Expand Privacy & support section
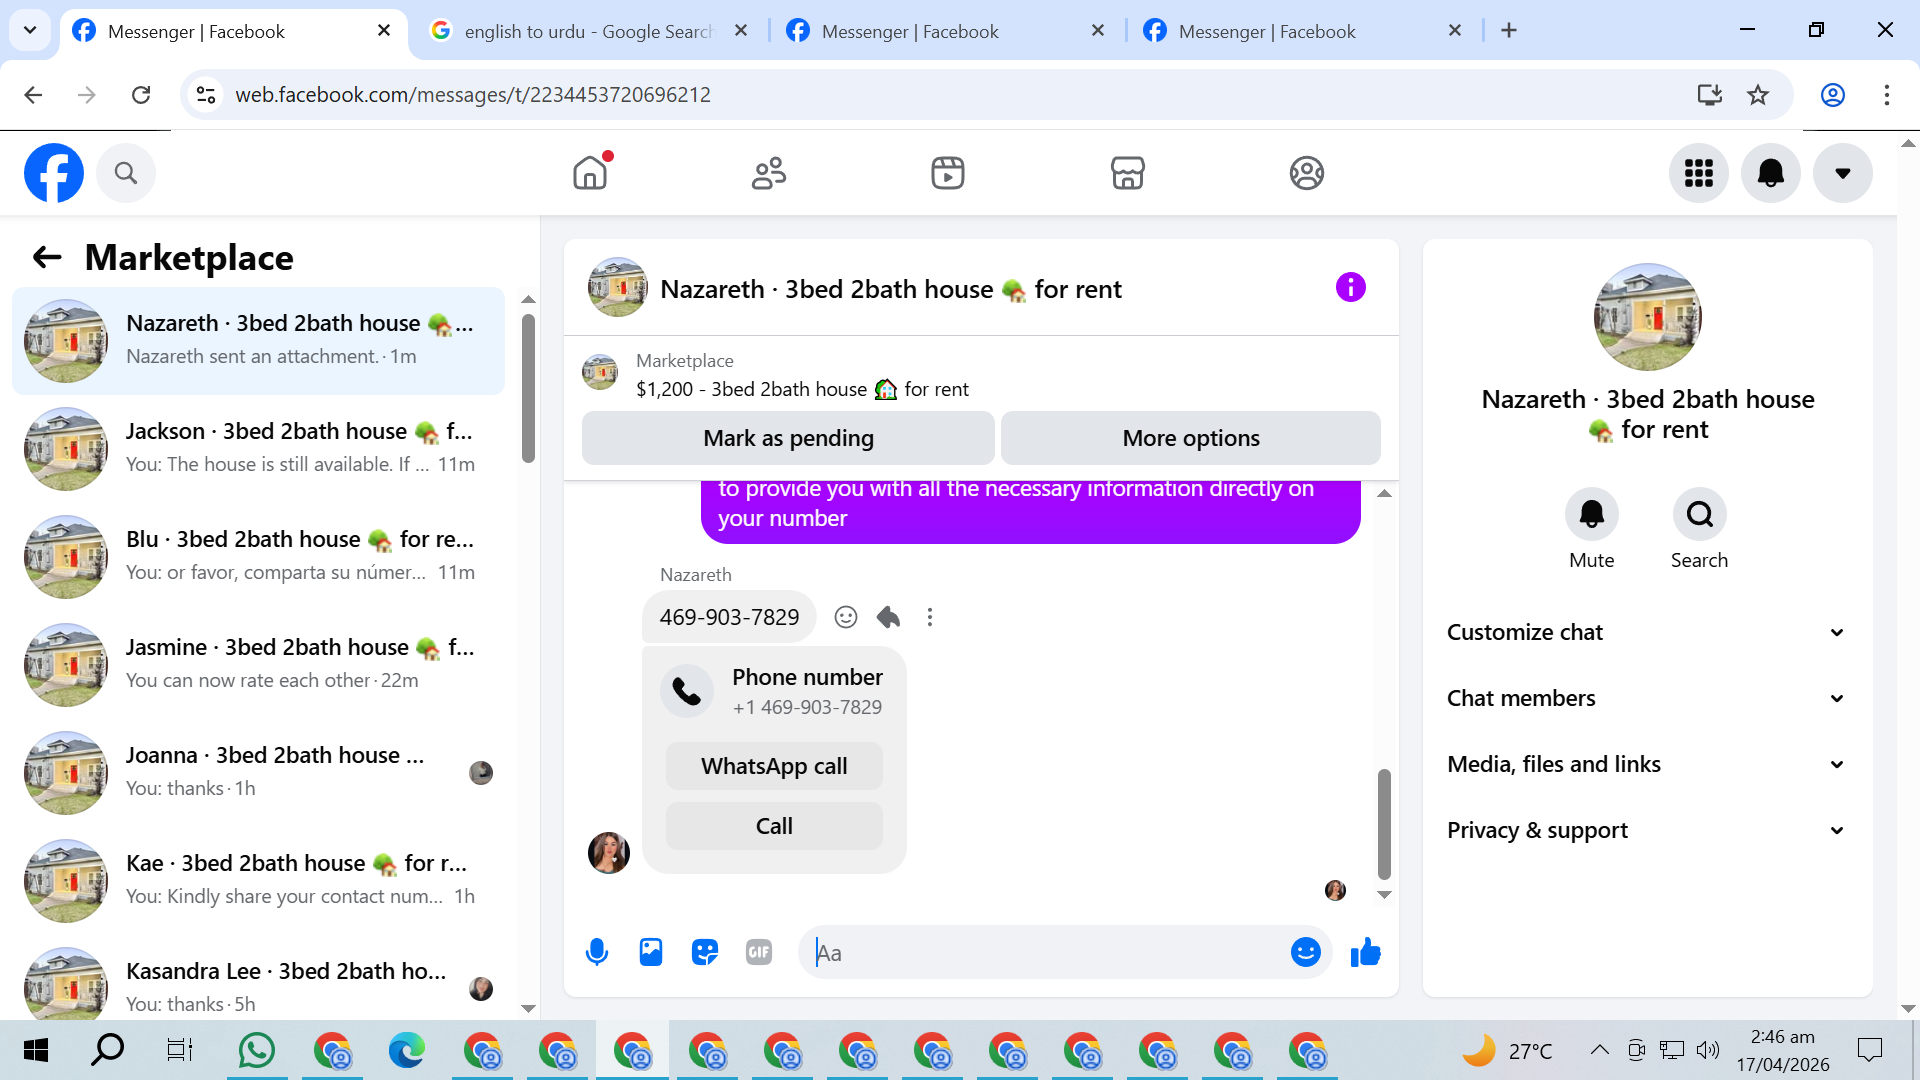 (1646, 830)
